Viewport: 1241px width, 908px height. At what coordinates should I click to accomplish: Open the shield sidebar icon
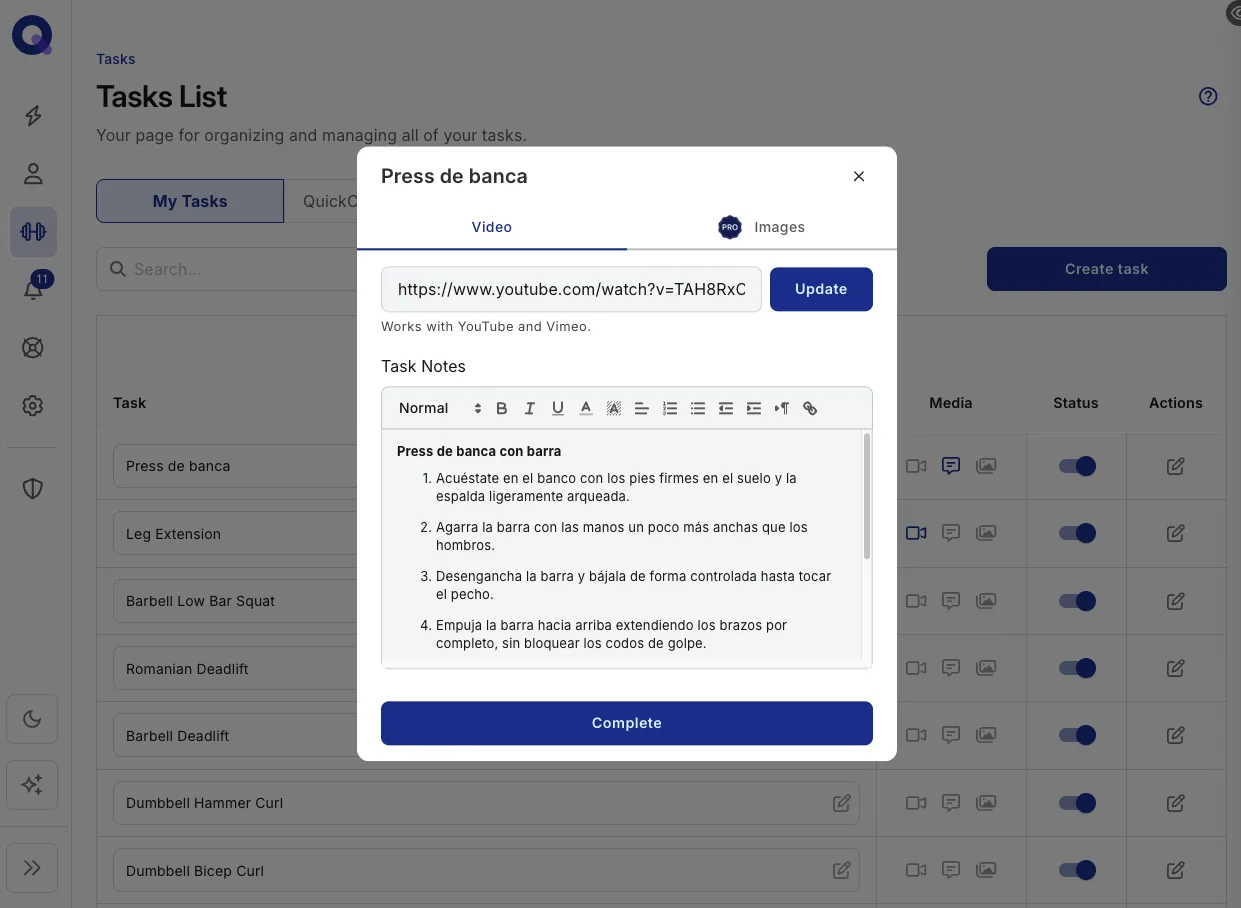[33, 488]
